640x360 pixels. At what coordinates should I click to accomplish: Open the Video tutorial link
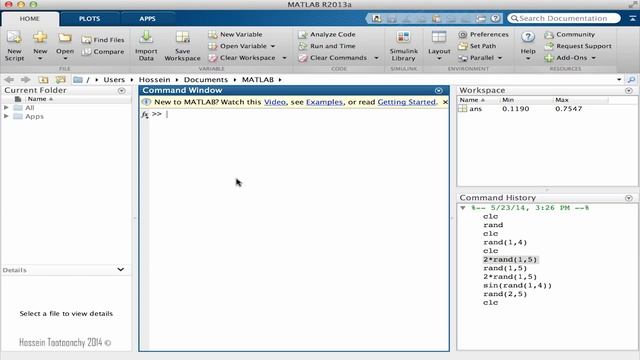[x=275, y=102]
